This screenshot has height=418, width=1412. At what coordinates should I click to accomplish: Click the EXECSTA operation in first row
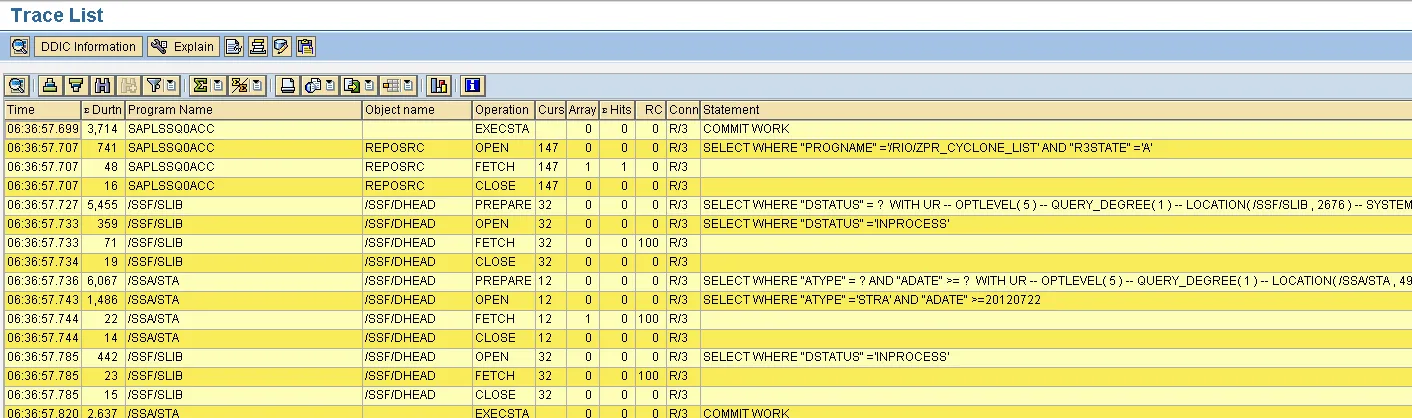coord(502,129)
